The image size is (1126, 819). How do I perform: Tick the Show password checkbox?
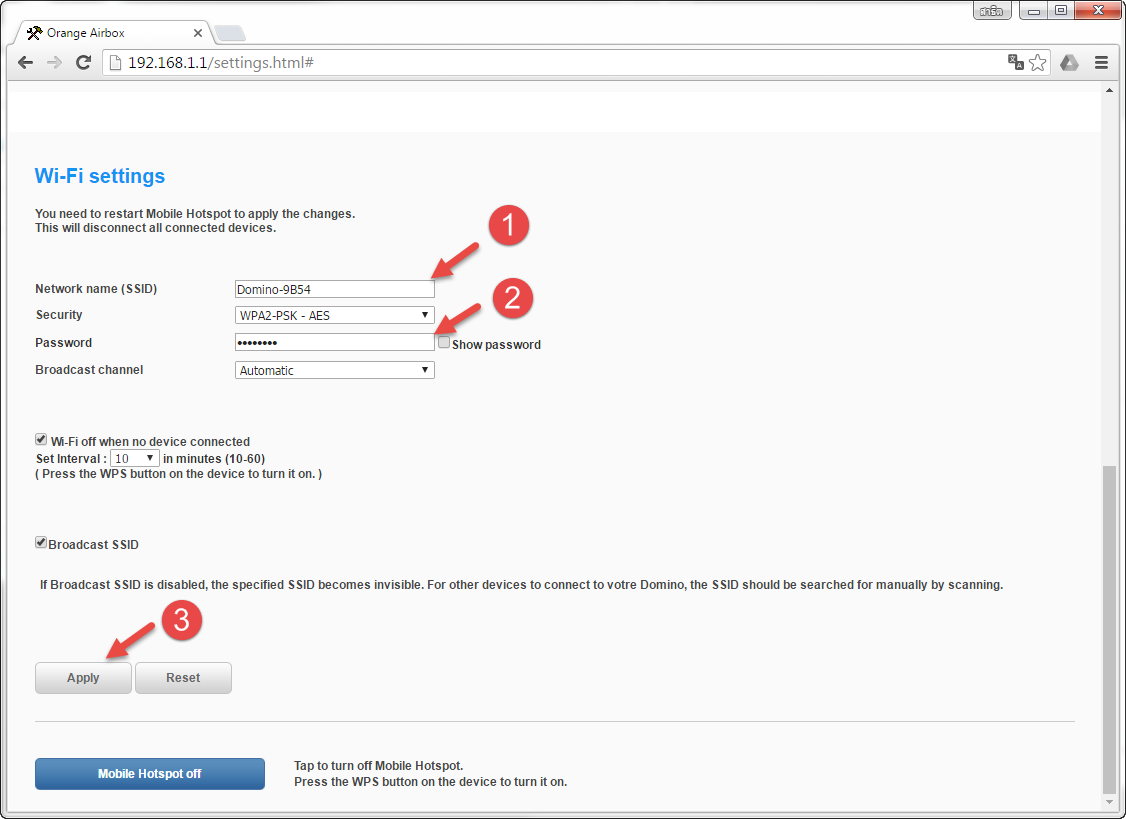tap(444, 343)
